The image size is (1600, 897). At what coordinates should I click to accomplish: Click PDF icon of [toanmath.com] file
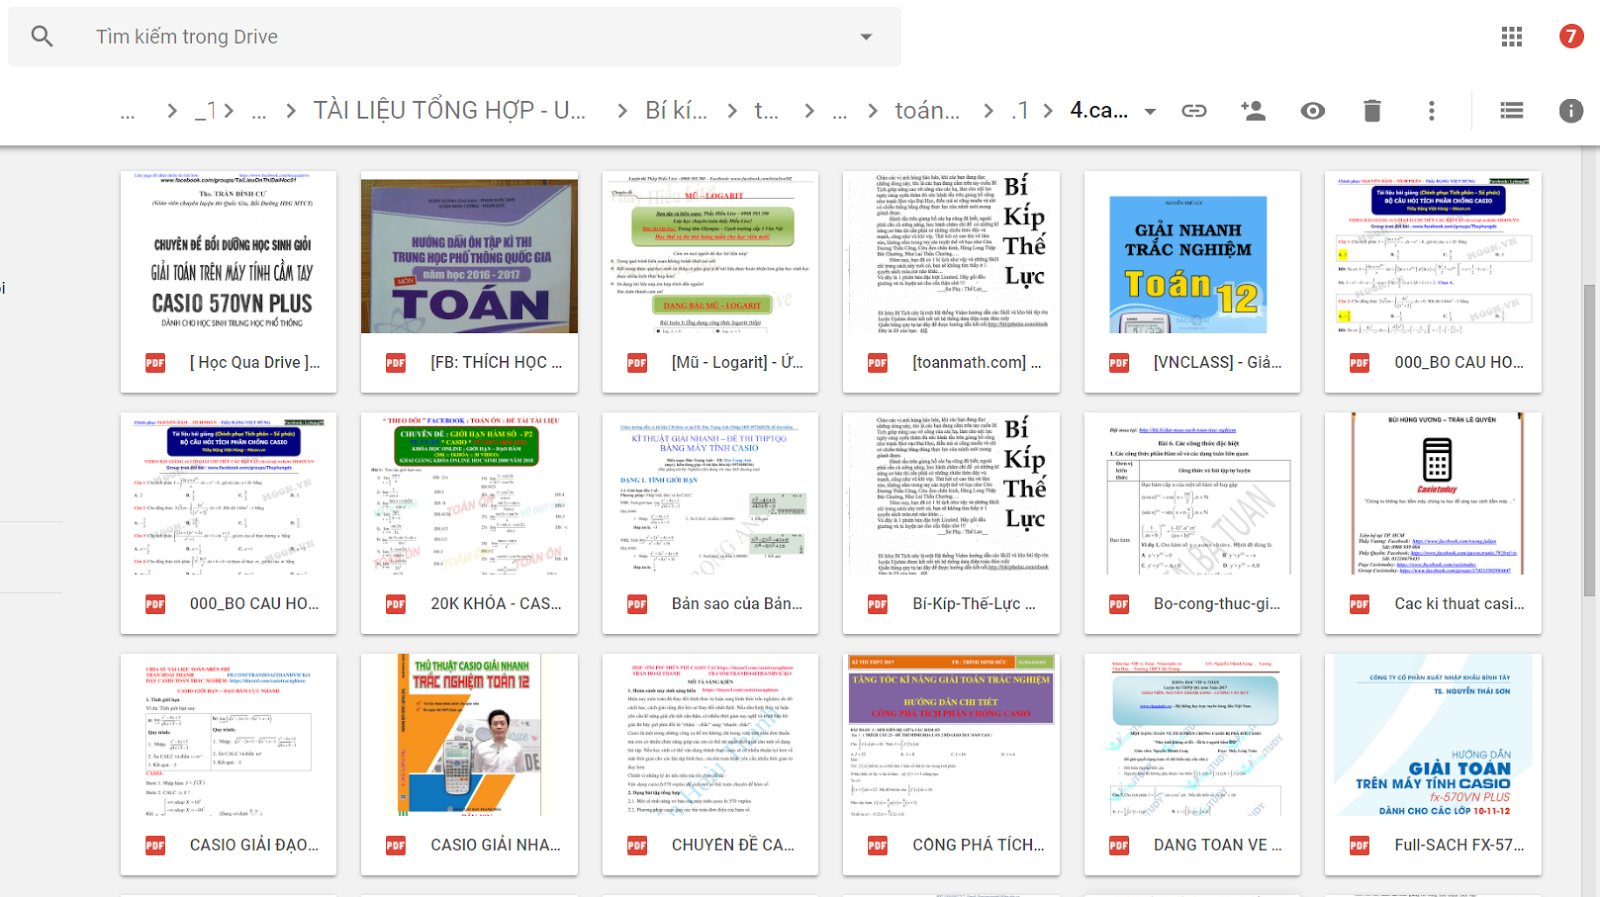point(878,363)
